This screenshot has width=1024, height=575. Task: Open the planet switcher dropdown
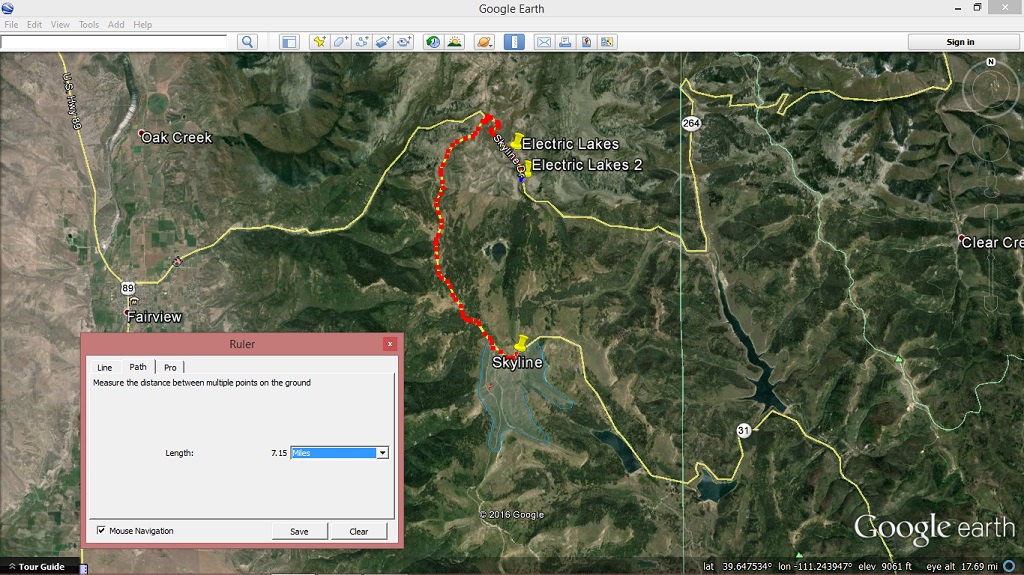pos(485,42)
